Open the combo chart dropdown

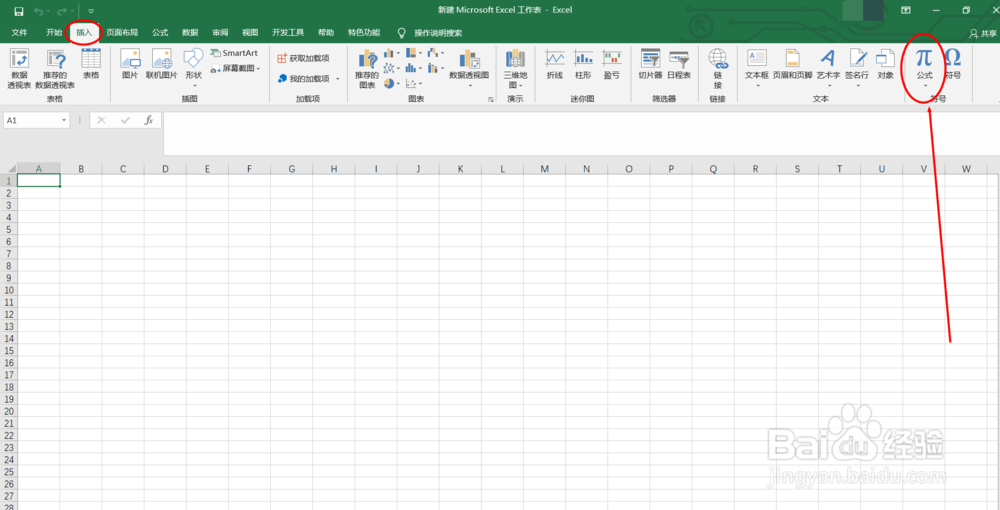point(436,68)
